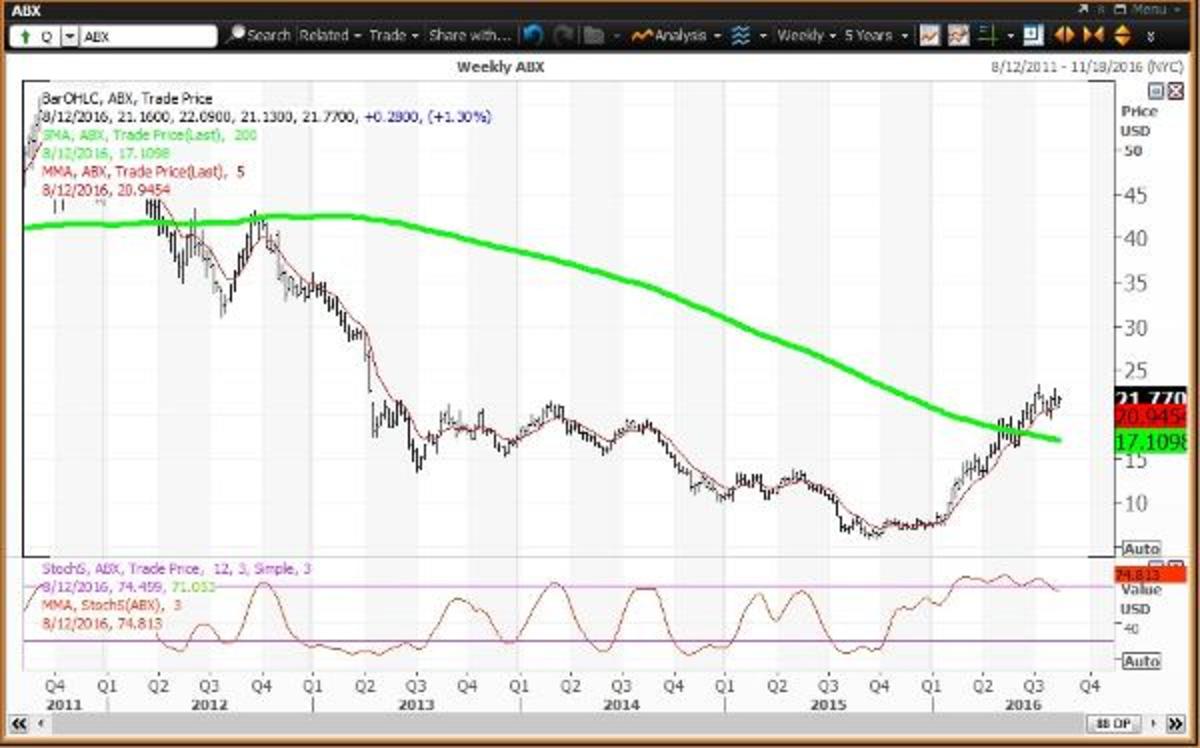Click the Auto button on price axis
The width and height of the screenshot is (1200, 748).
[x=1141, y=549]
